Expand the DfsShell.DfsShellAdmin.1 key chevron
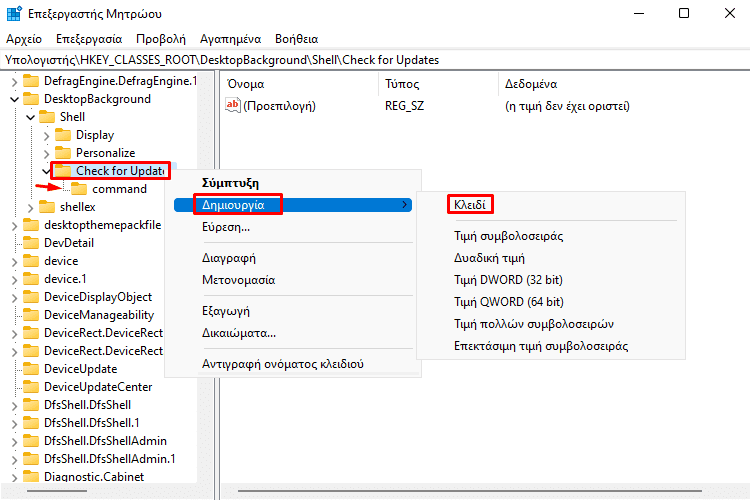This screenshot has width=750, height=500. click(x=14, y=460)
